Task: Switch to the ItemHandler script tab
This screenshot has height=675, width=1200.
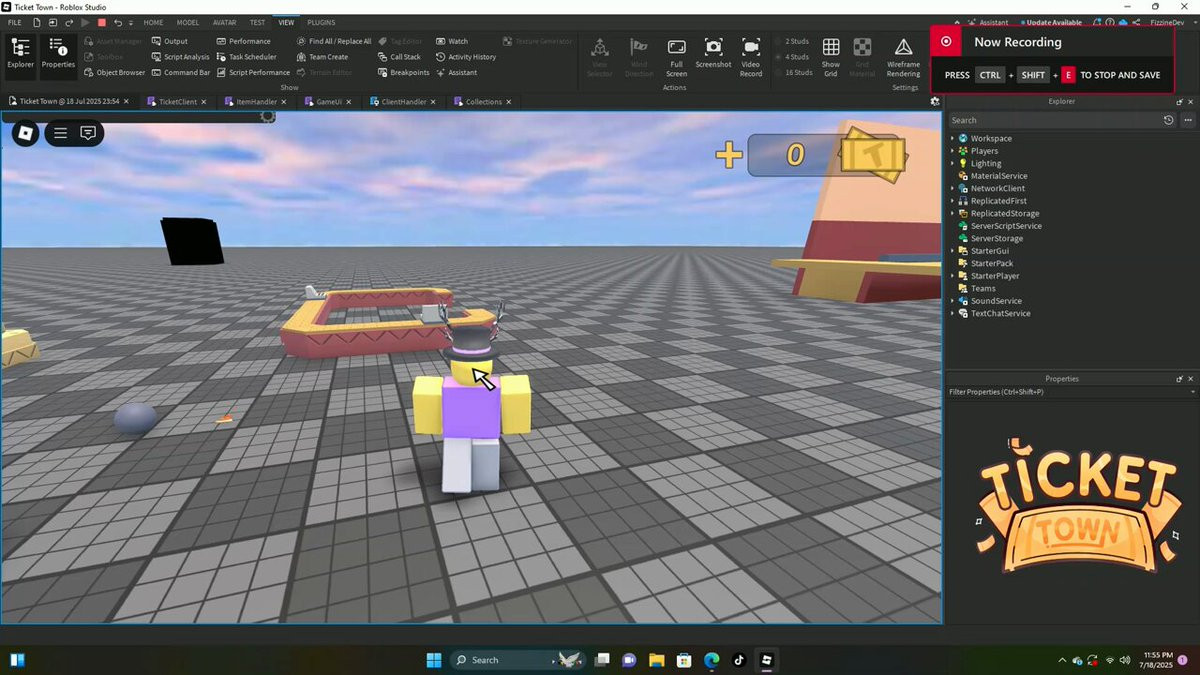Action: pos(257,102)
